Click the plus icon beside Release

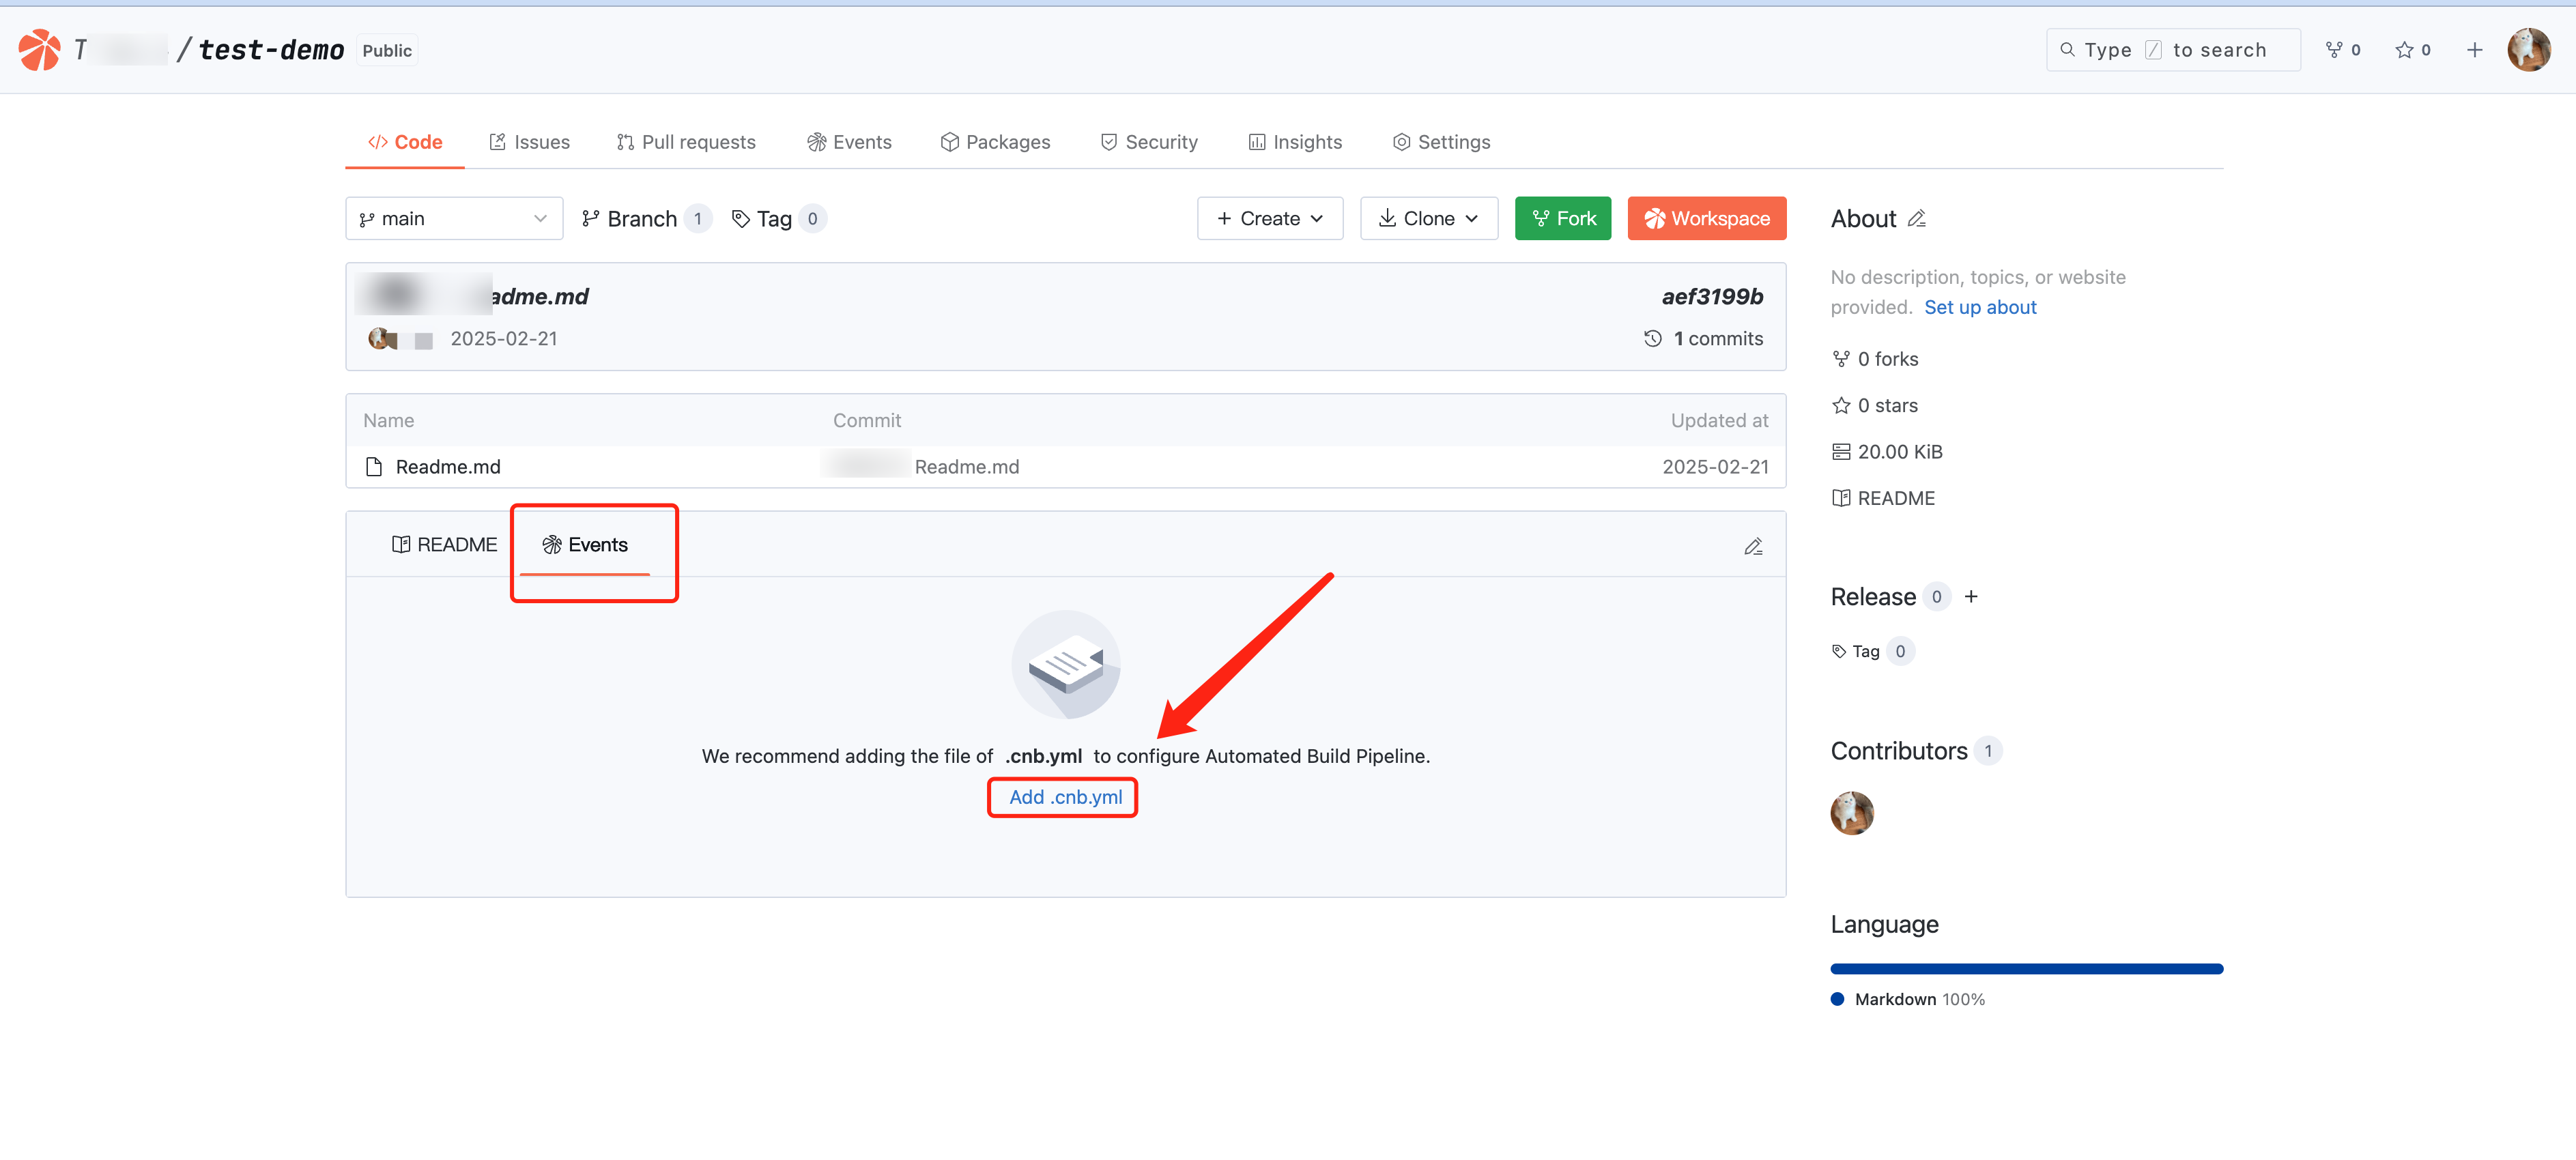click(x=1971, y=597)
